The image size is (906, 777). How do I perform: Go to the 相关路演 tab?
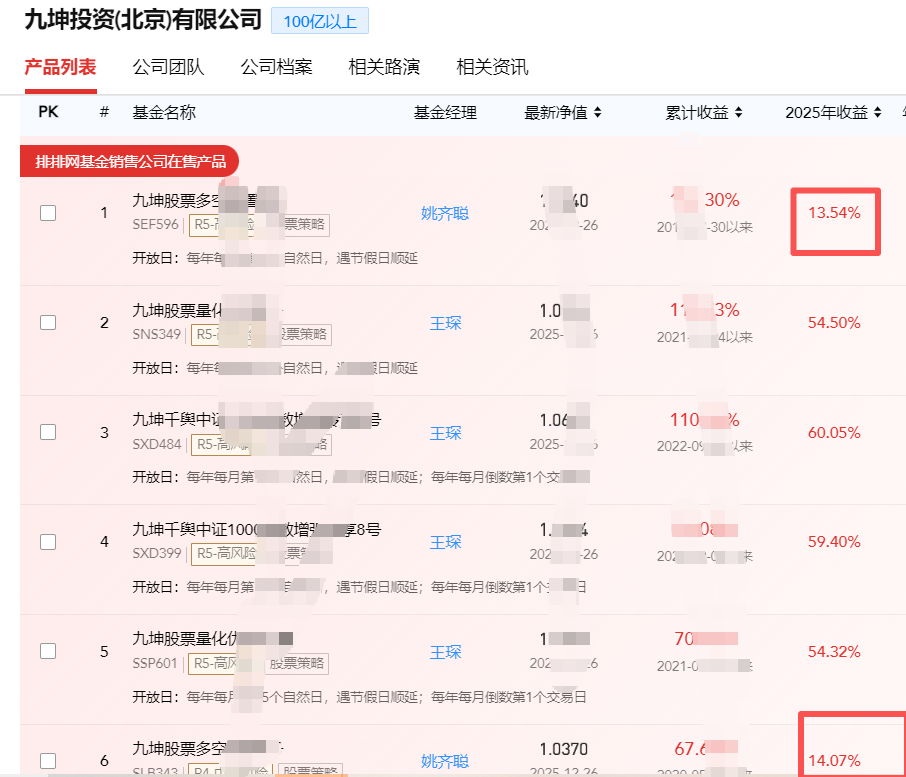[384, 67]
